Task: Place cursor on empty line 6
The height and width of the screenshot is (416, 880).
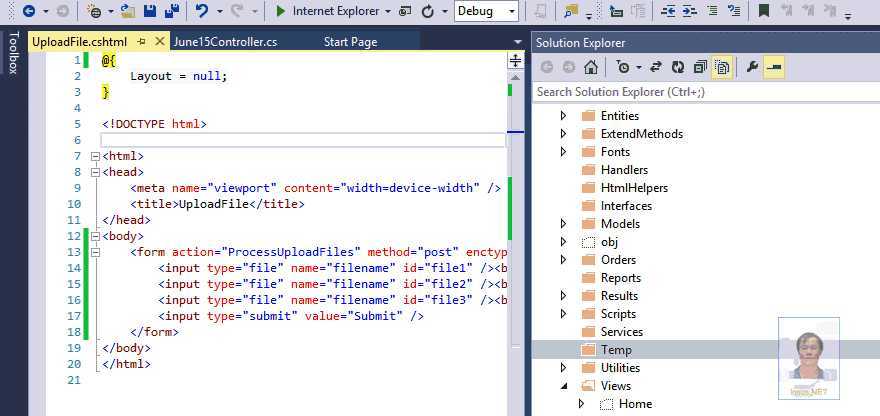Action: (x=303, y=140)
